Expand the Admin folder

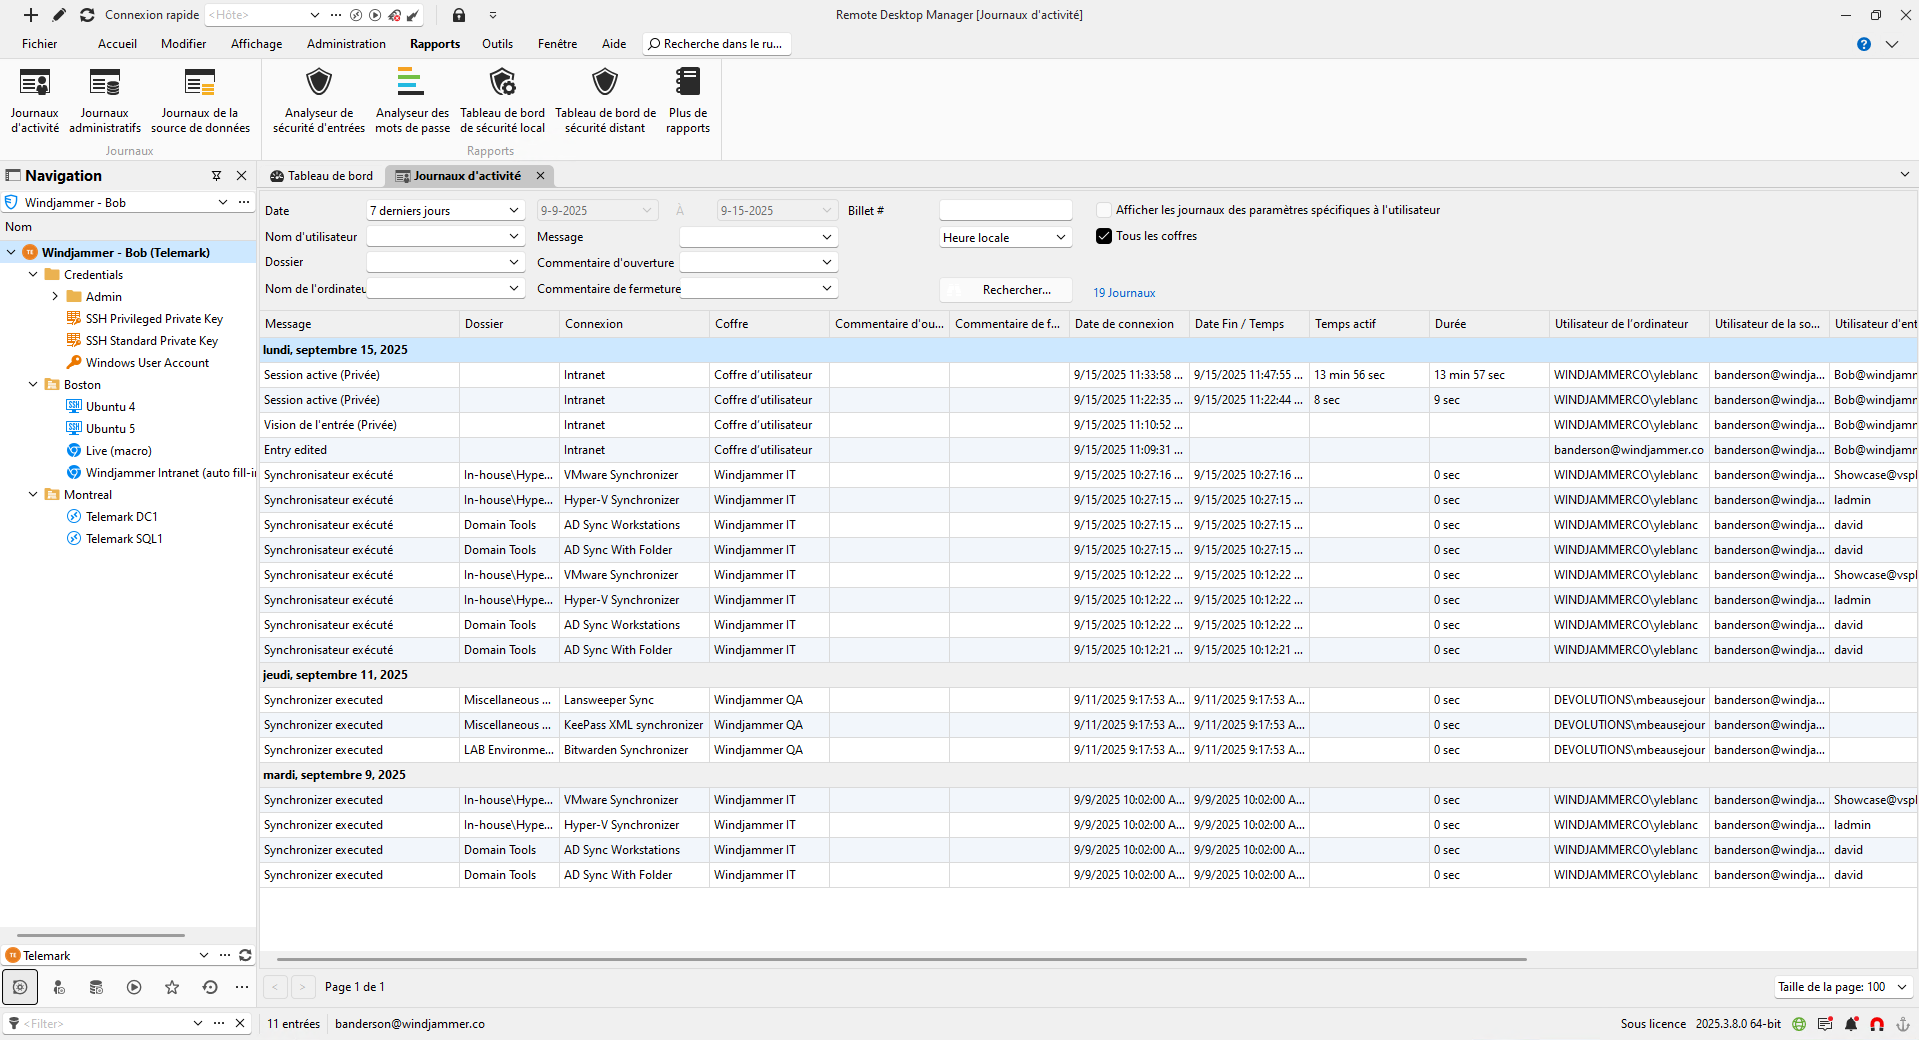pos(55,296)
